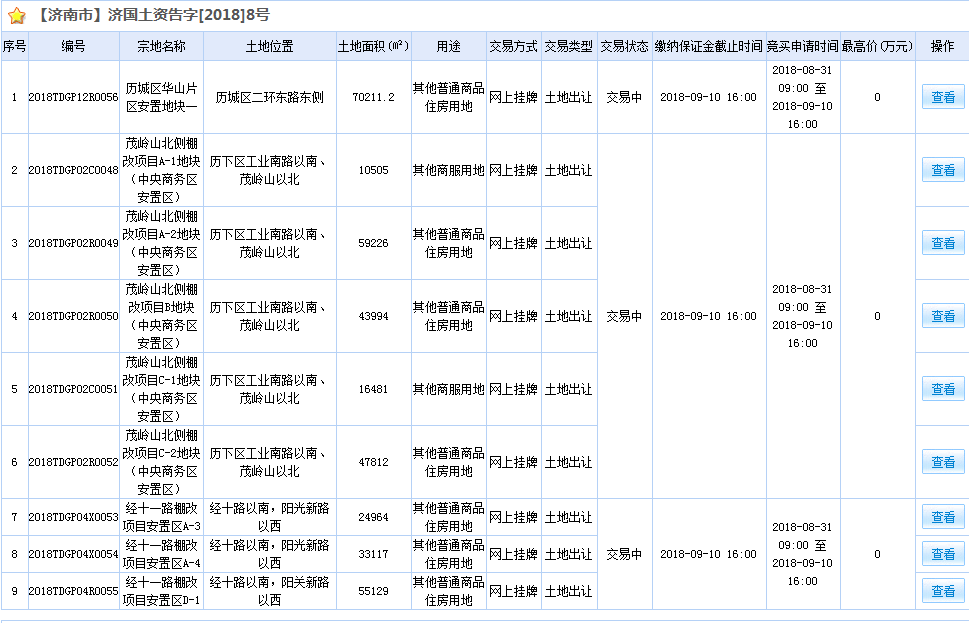Screen dimensions: 969x623
Task: Select the parcel code 2018TDGP12R0056 cell
Action: [73, 97]
